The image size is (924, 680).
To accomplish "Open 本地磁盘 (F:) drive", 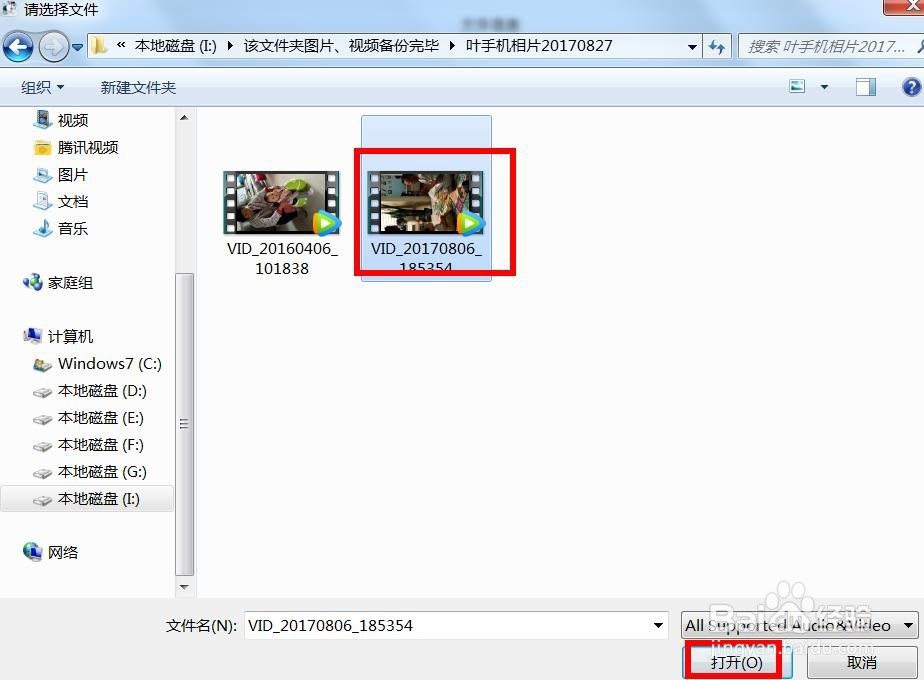I will pos(88,445).
